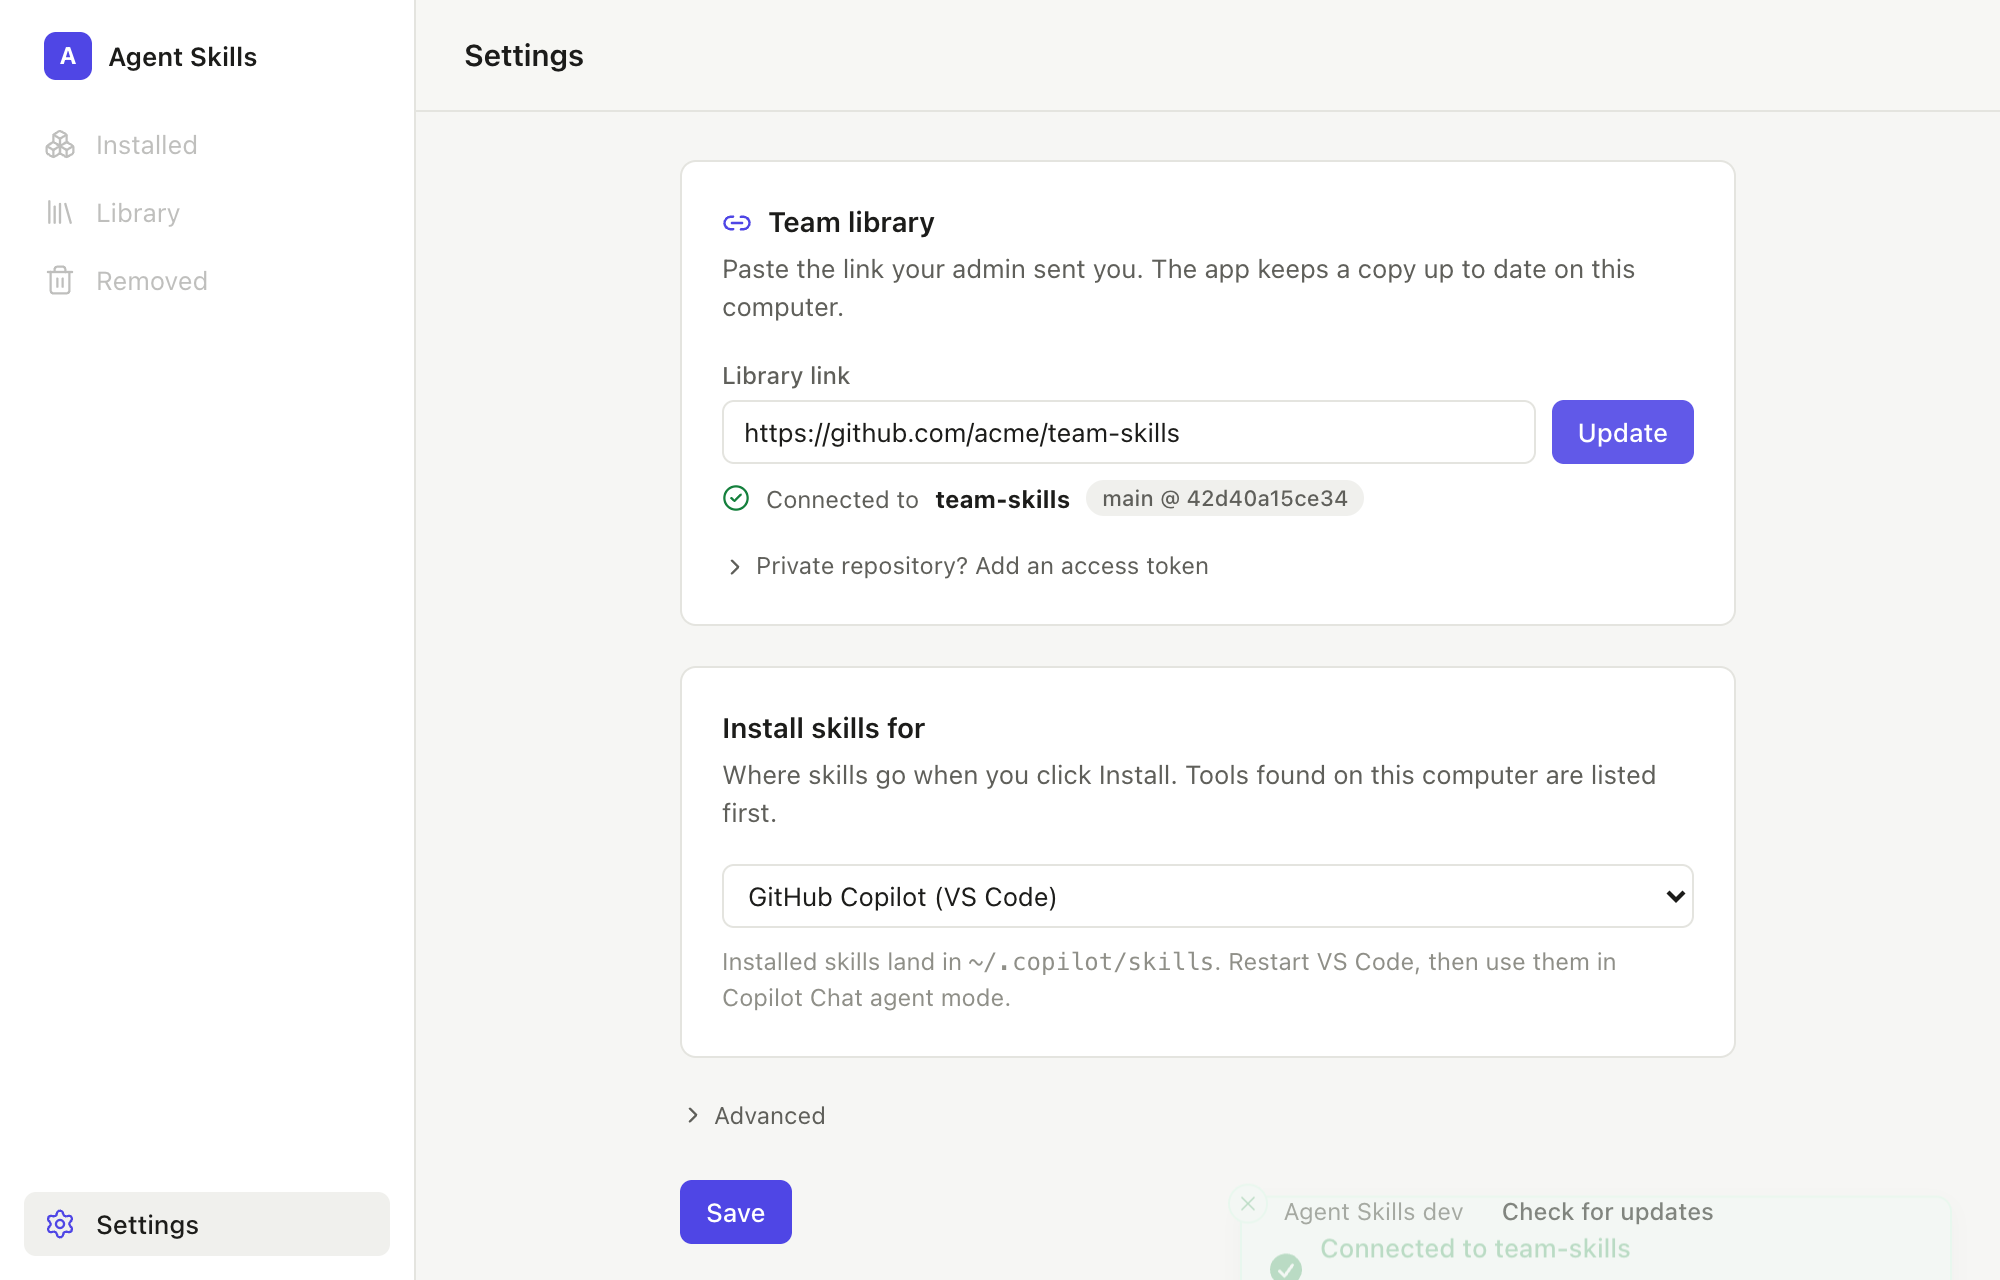Open the Removed page

click(207, 281)
